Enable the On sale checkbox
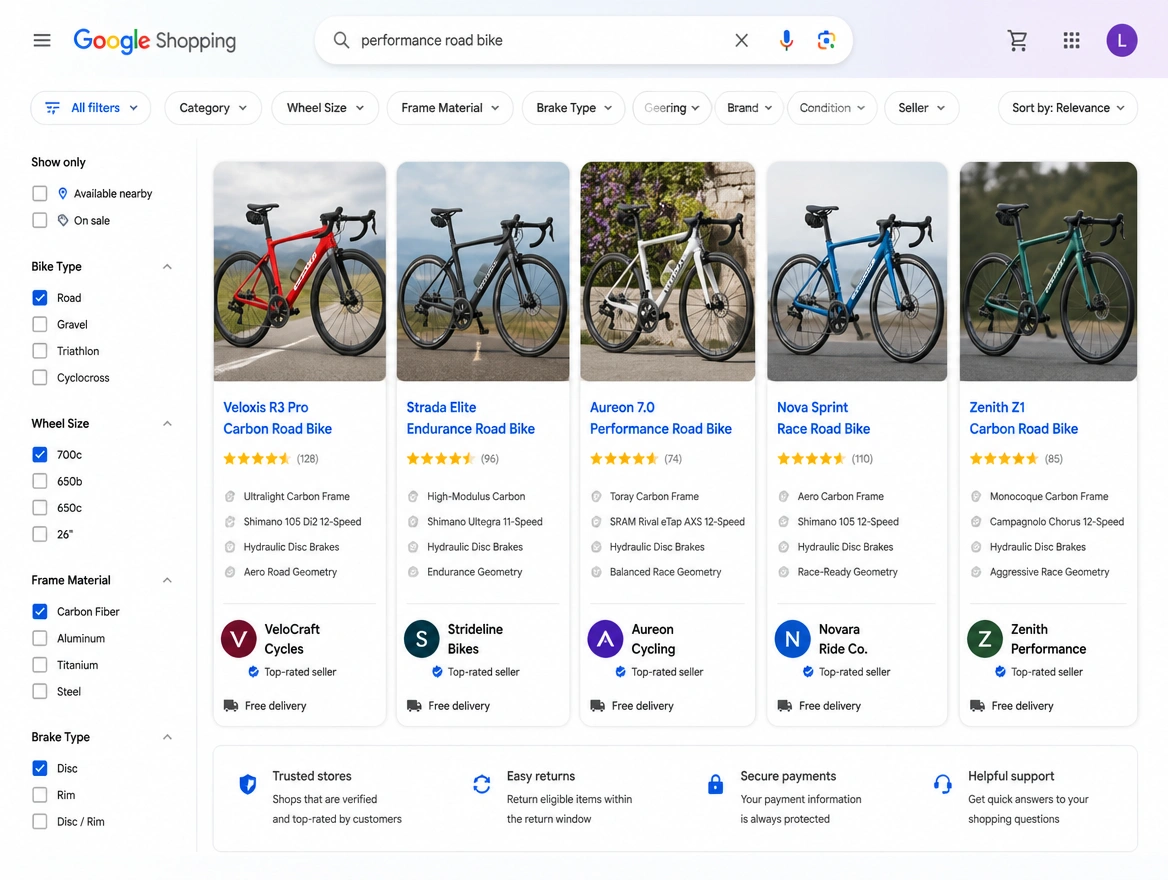Image resolution: width=1168 pixels, height=880 pixels. [x=39, y=221]
